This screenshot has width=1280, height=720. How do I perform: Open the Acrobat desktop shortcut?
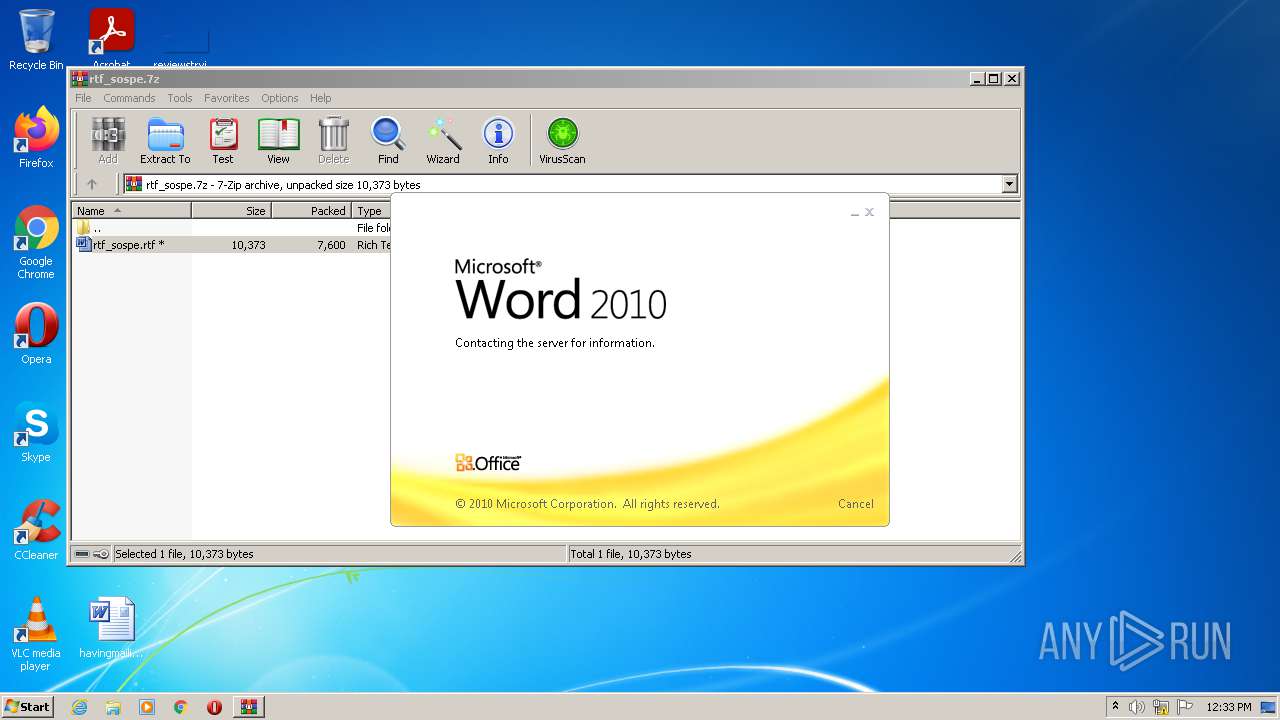pyautogui.click(x=112, y=39)
